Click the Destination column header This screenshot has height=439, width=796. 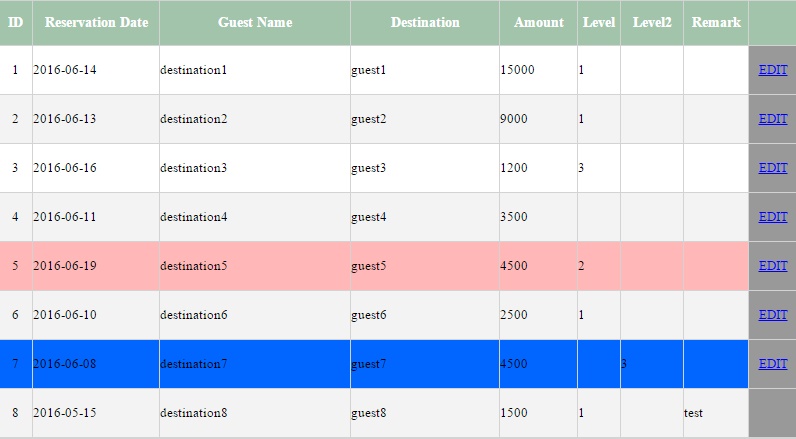tap(425, 23)
